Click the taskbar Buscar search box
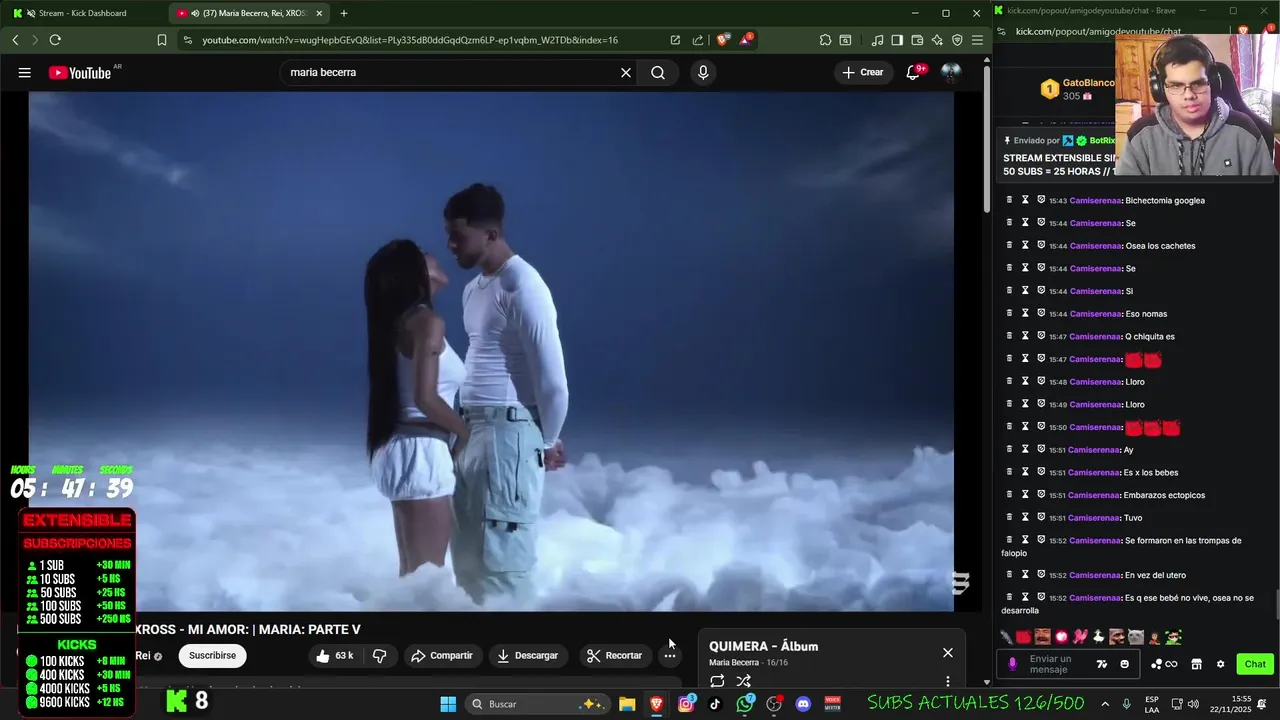This screenshot has width=1280, height=720. (x=539, y=704)
